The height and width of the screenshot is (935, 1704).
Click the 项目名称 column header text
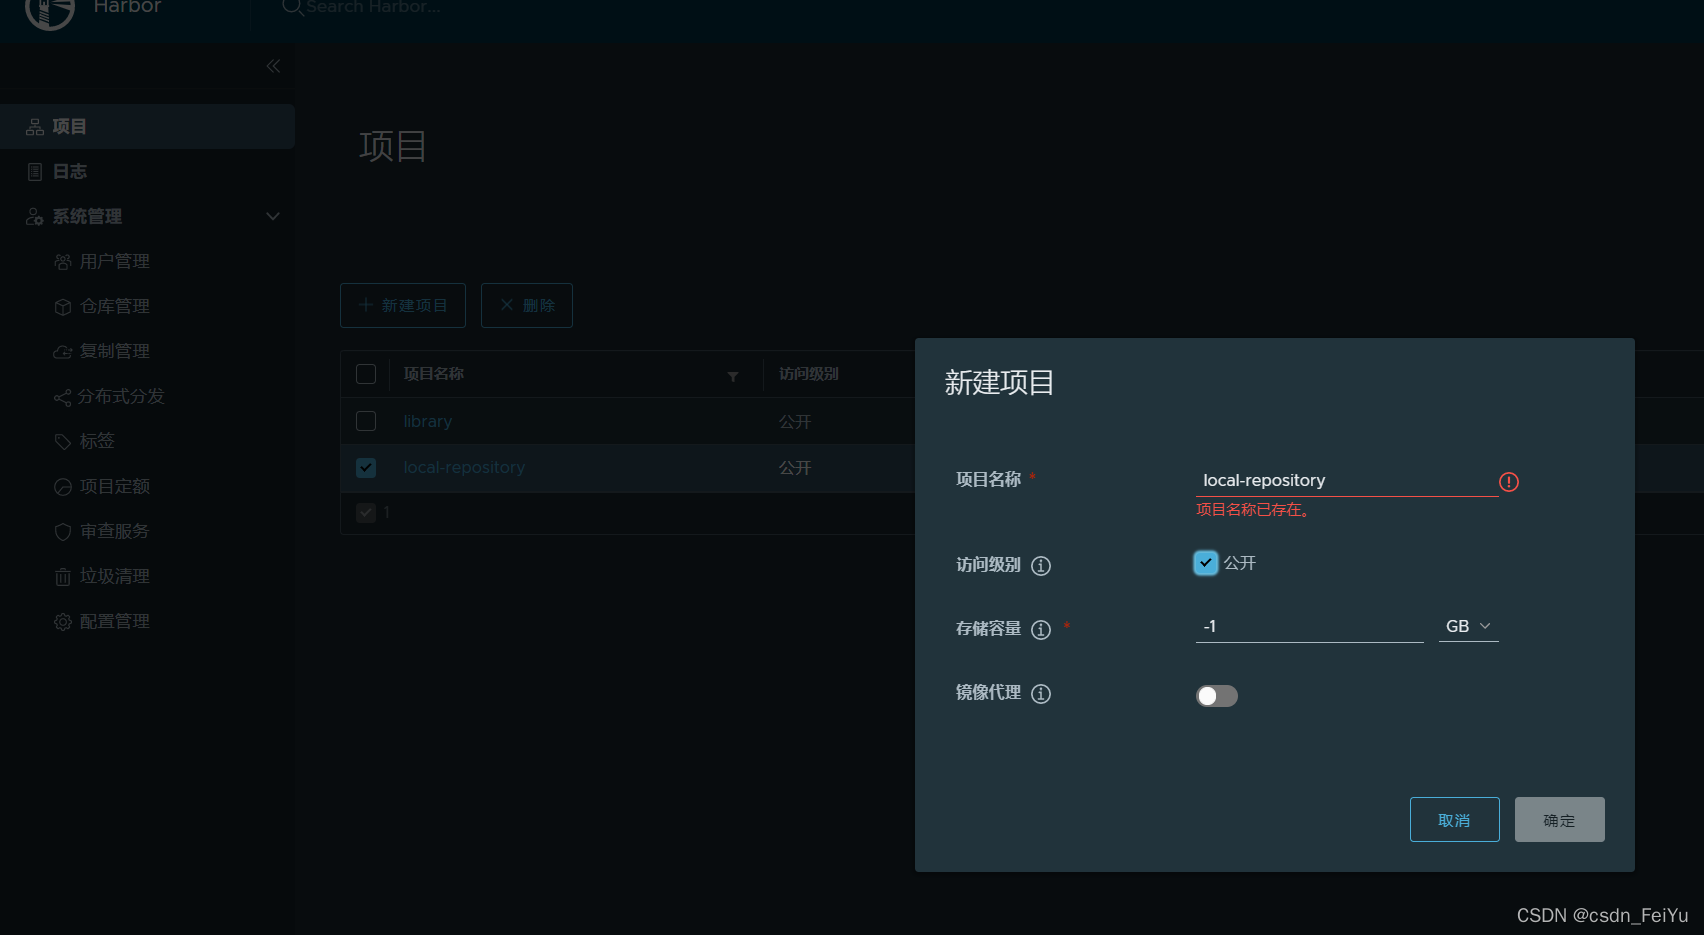[x=434, y=374]
